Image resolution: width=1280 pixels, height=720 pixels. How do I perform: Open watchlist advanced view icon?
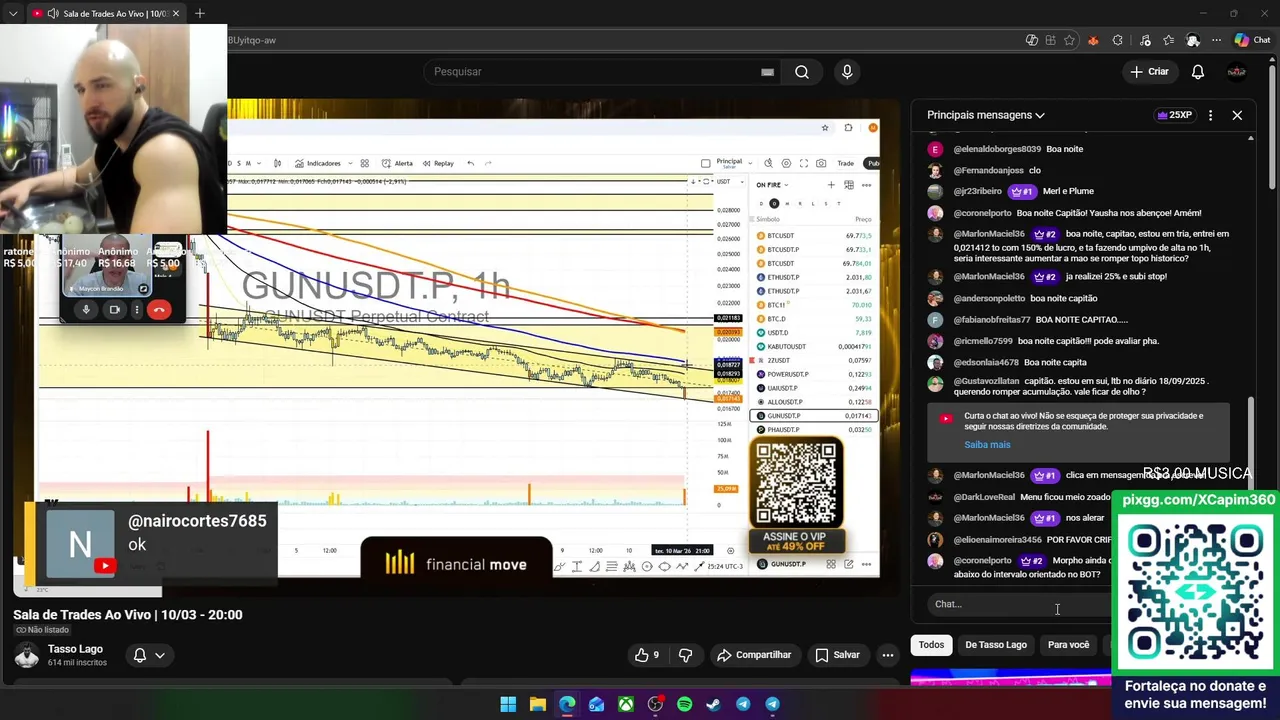(849, 185)
